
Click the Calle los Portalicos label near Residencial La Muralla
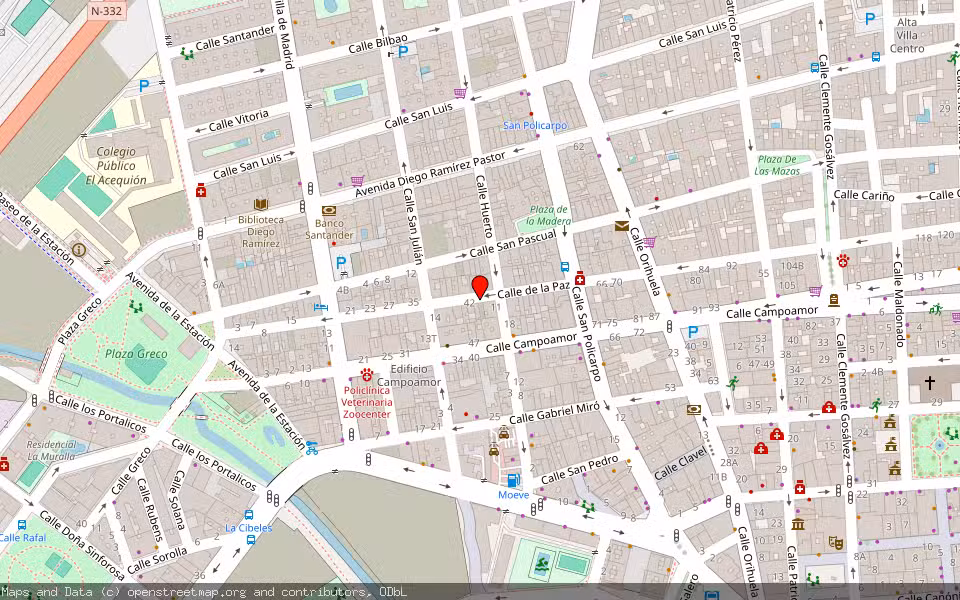(100, 413)
